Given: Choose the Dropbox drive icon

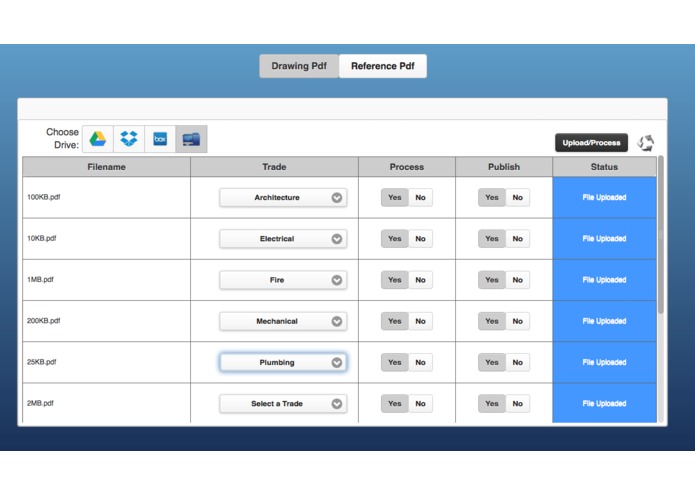Looking at the screenshot, I should [129, 139].
